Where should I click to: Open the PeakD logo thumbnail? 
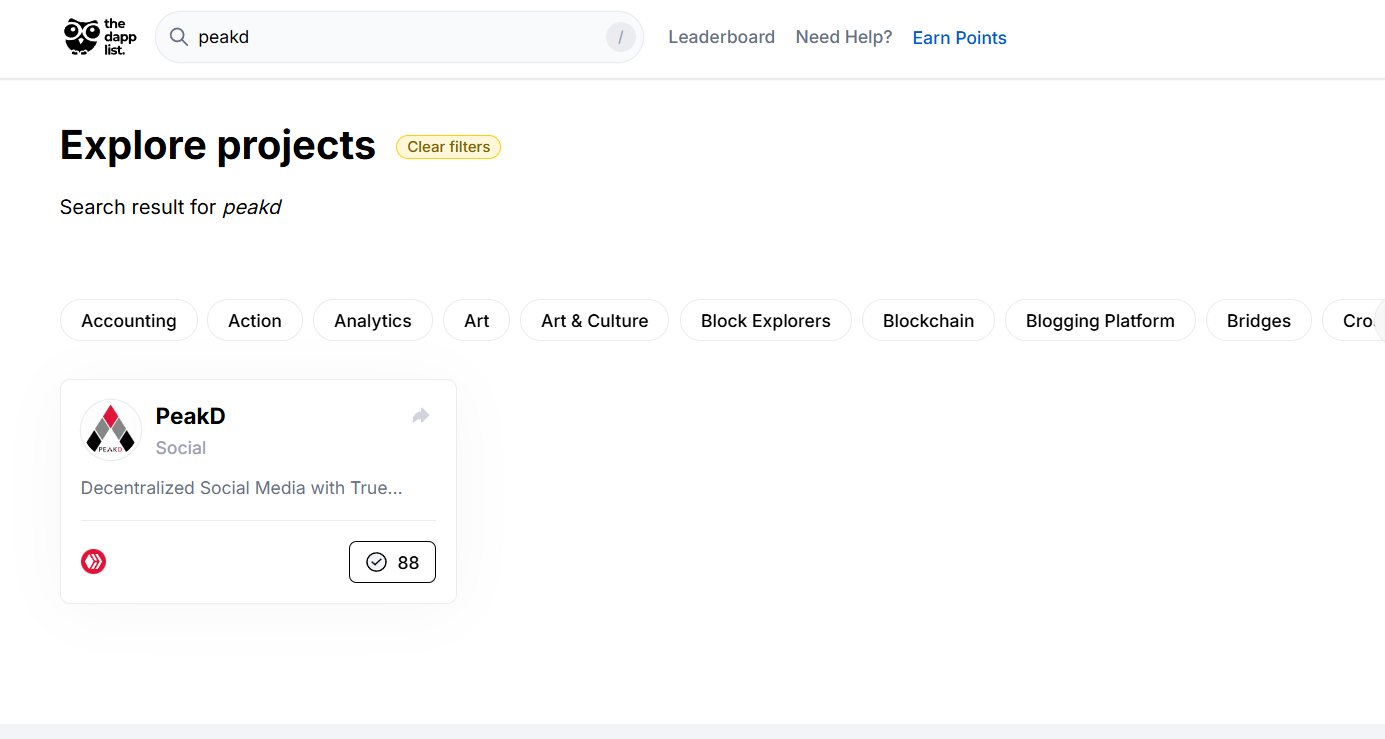pos(111,430)
